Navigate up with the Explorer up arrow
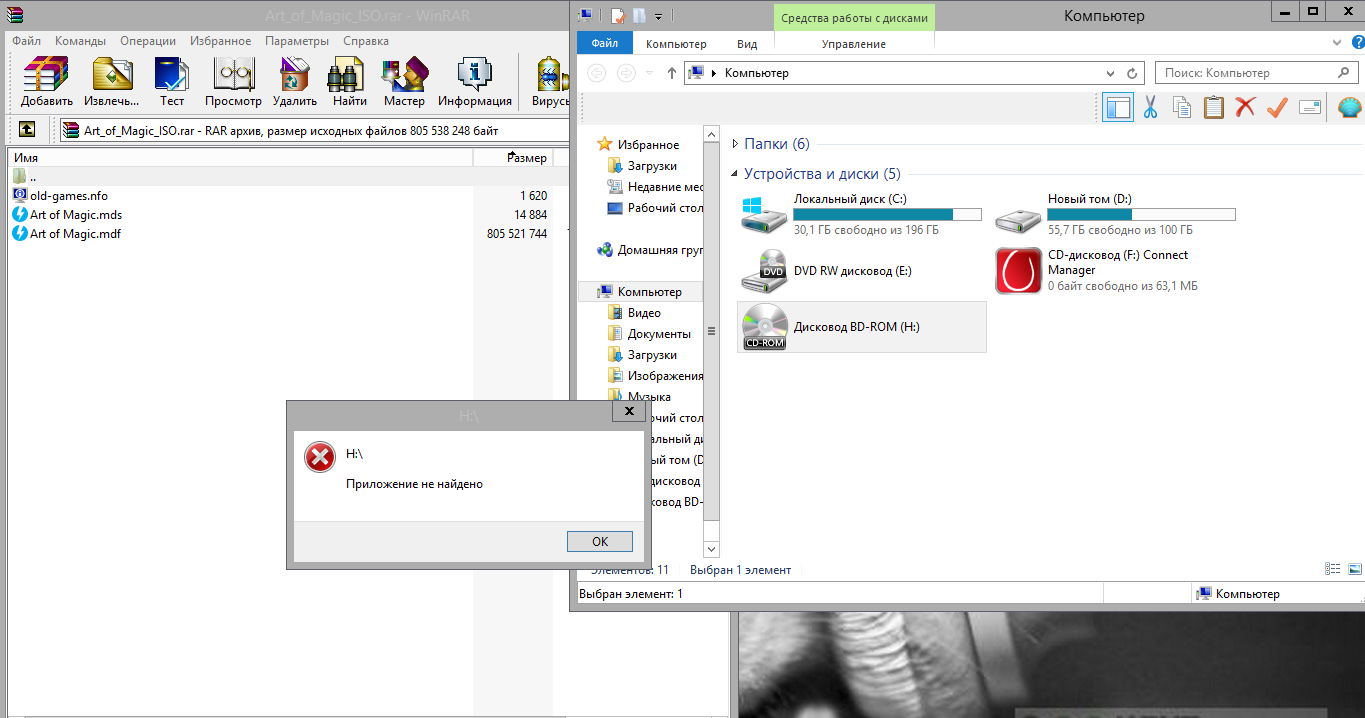Viewport: 1365px width, 718px height. pos(672,73)
